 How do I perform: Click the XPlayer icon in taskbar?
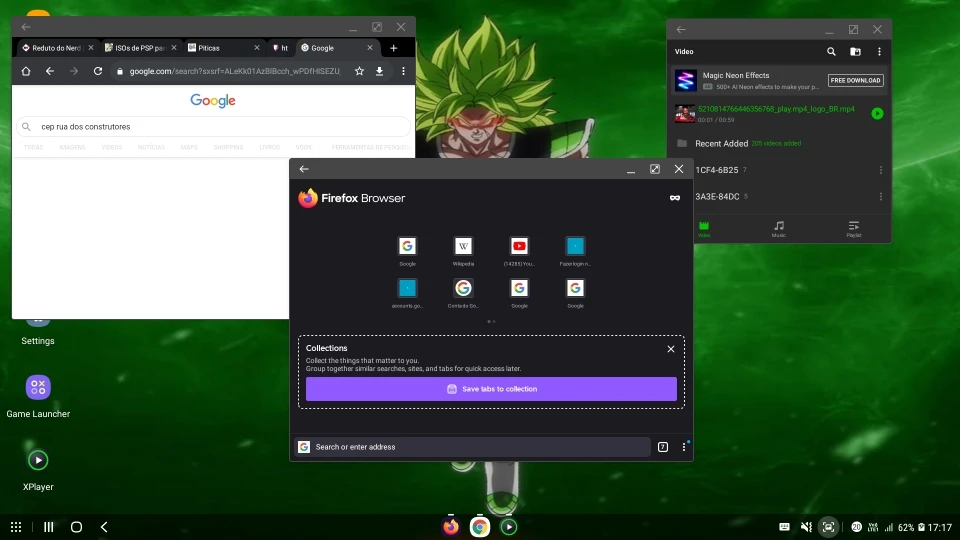click(x=509, y=527)
